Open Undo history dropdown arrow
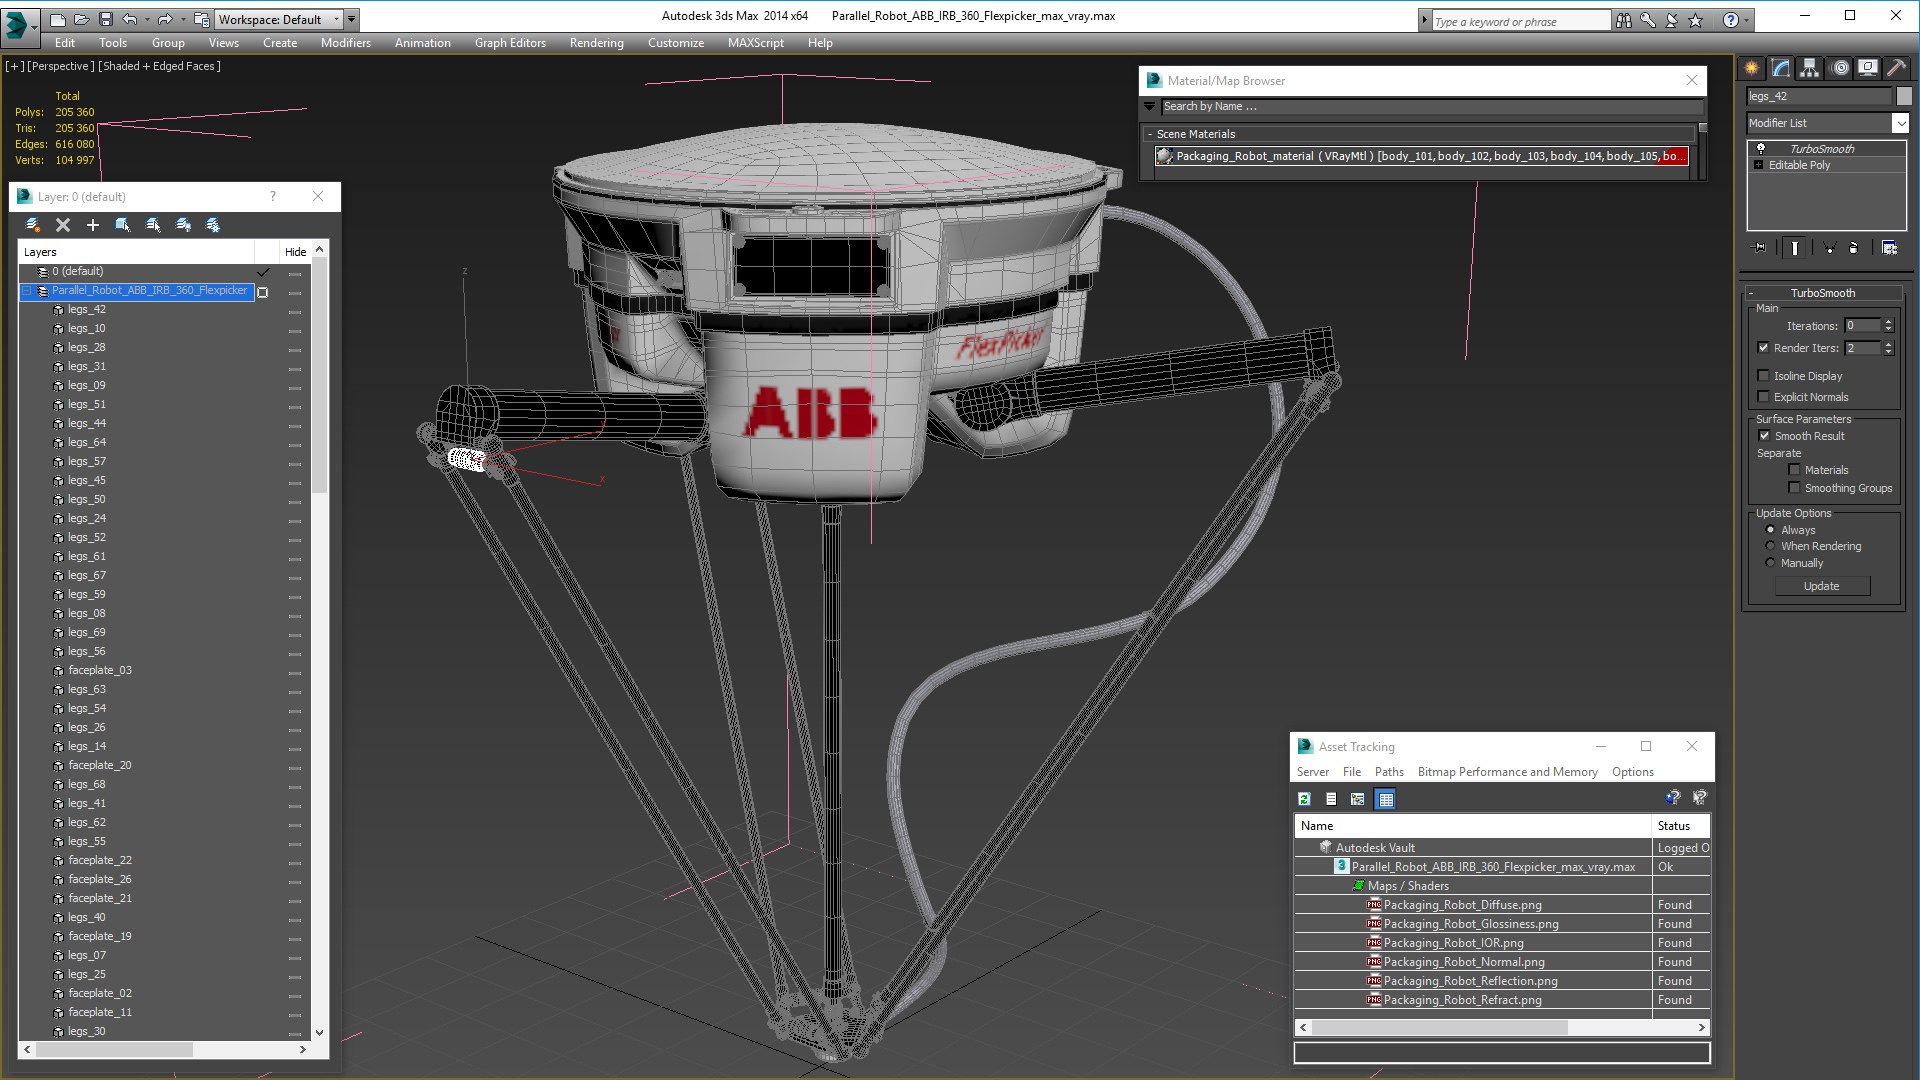This screenshot has width=1920, height=1080. (x=147, y=19)
